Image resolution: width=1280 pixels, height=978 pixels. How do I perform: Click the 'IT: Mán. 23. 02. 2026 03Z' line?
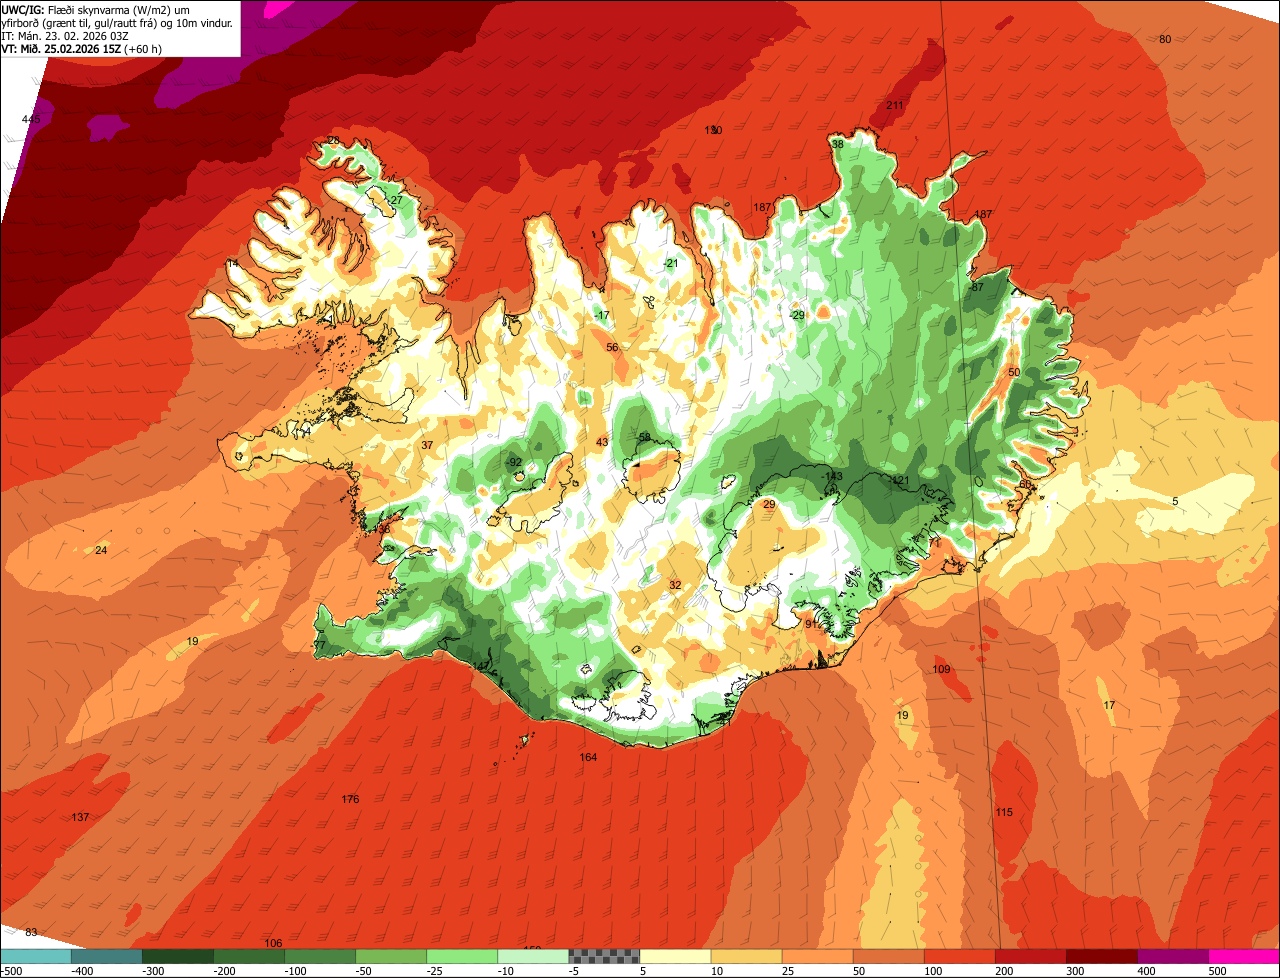(64, 35)
